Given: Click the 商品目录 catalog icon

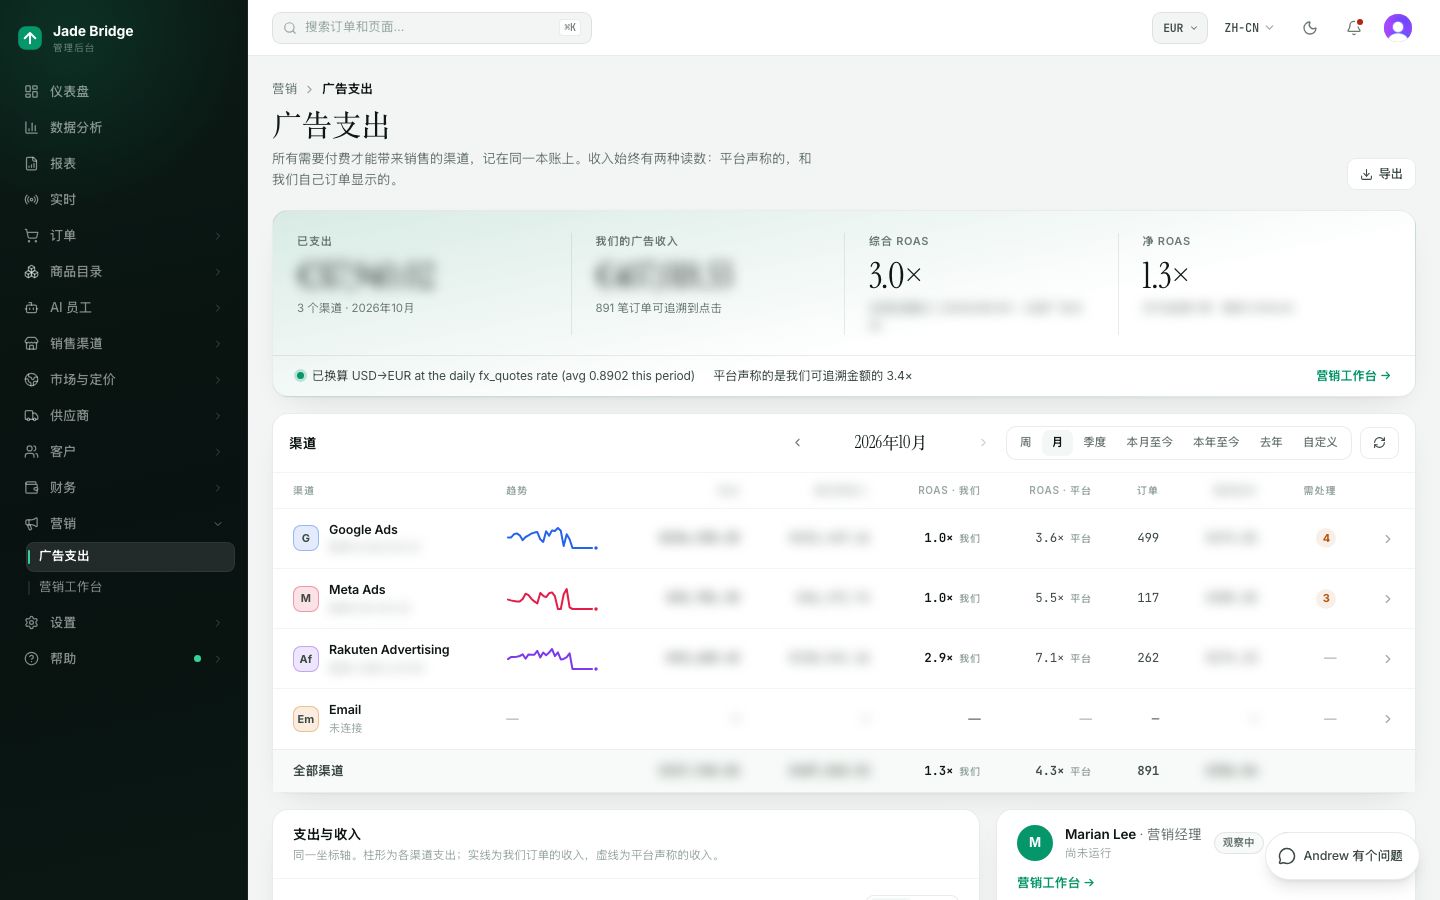Looking at the screenshot, I should 31,271.
